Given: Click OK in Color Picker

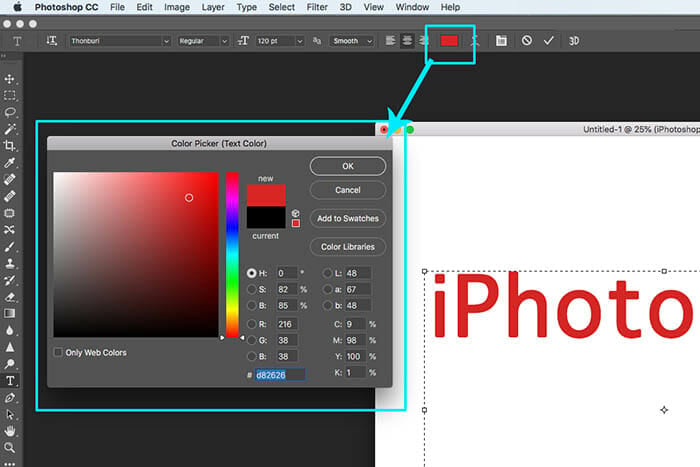Looking at the screenshot, I should [x=348, y=166].
